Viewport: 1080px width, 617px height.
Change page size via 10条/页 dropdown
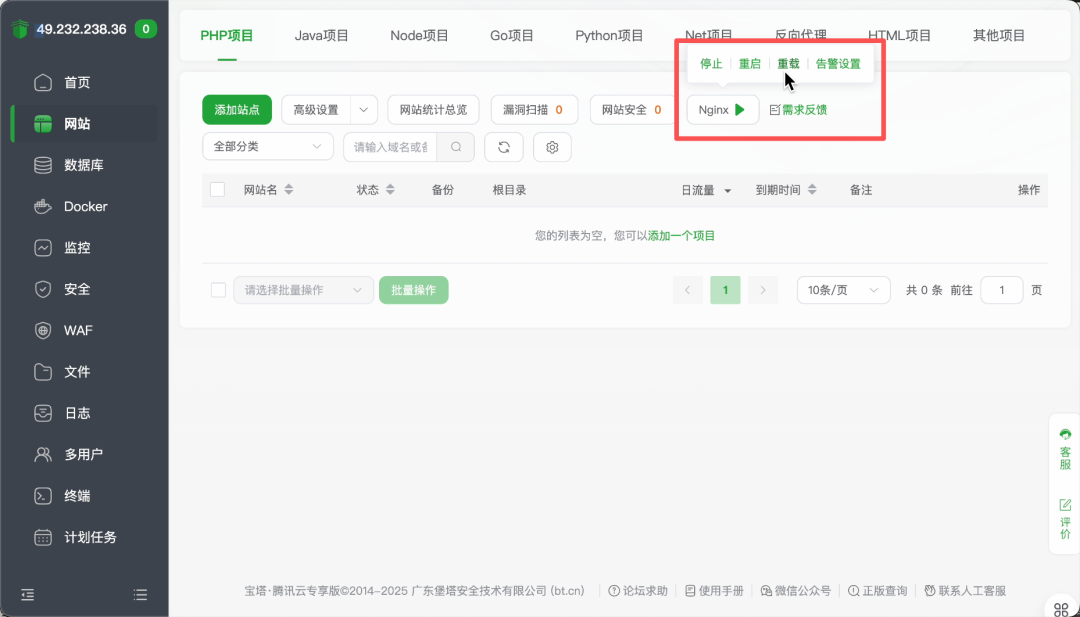[x=845, y=289]
